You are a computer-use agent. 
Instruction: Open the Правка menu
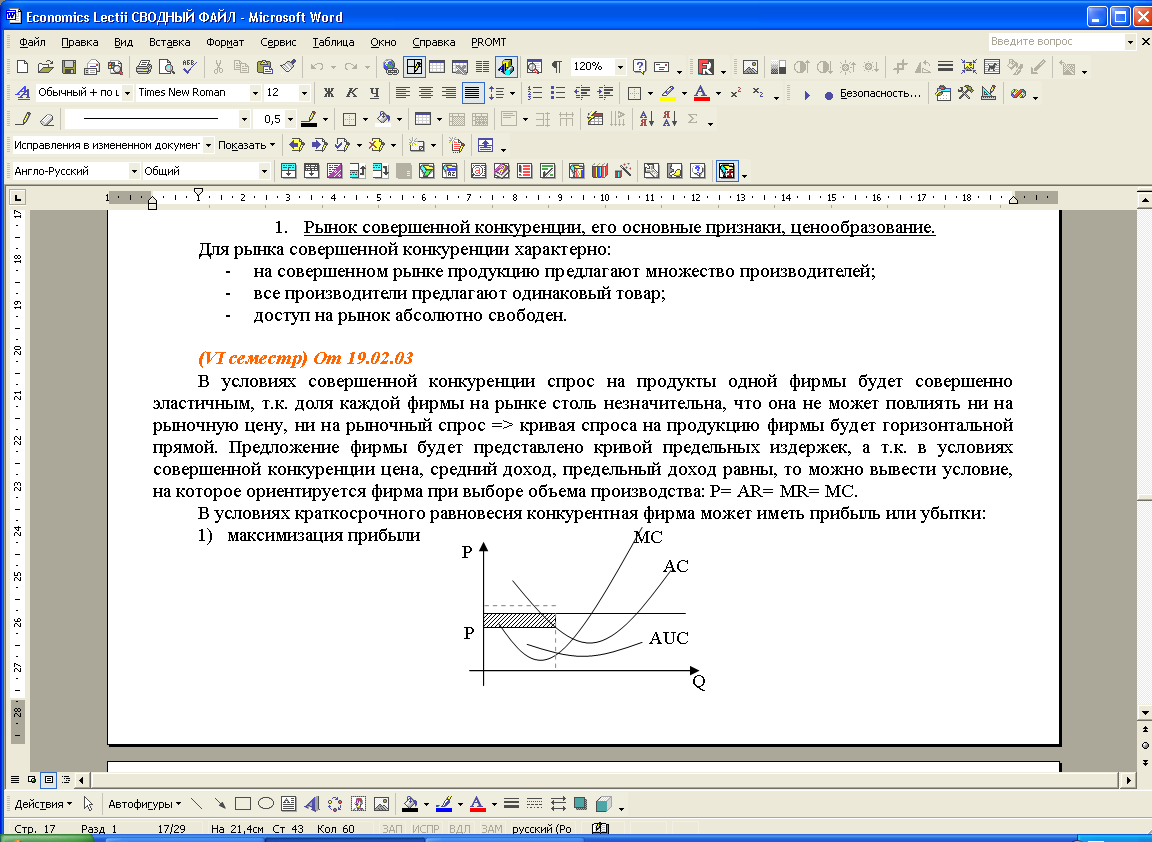coord(79,42)
